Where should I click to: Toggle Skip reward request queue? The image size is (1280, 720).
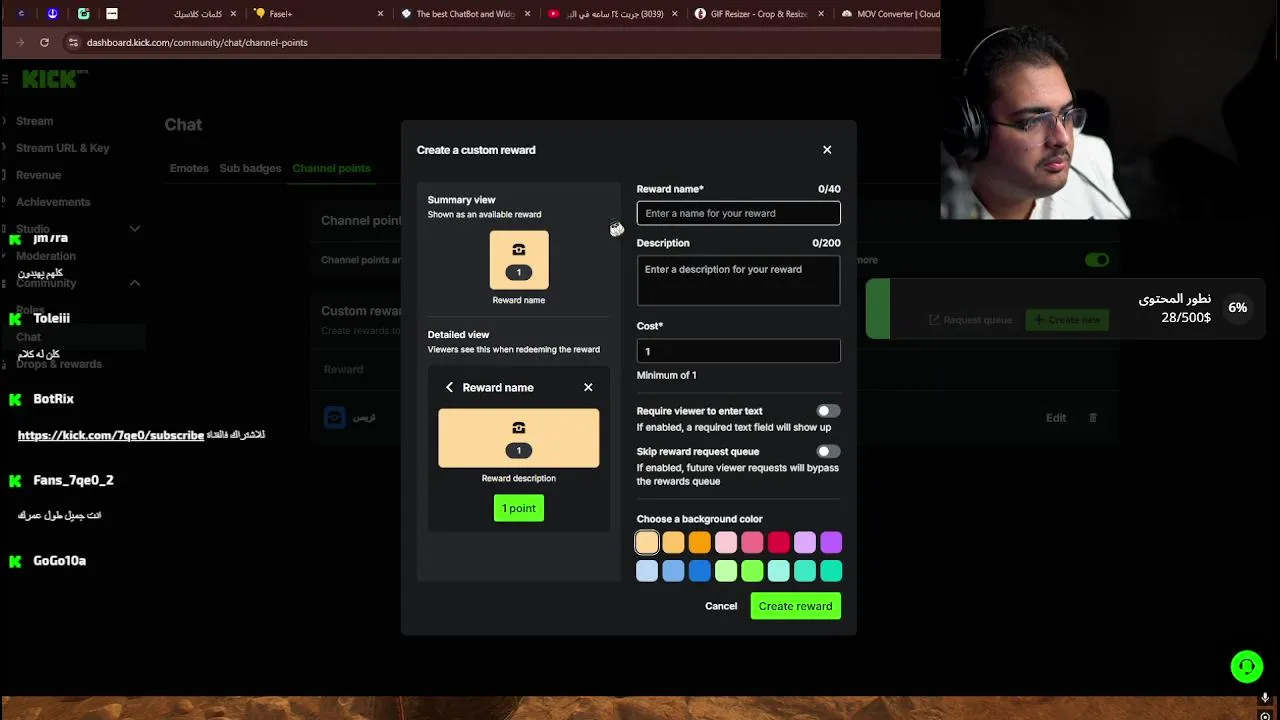pos(827,452)
